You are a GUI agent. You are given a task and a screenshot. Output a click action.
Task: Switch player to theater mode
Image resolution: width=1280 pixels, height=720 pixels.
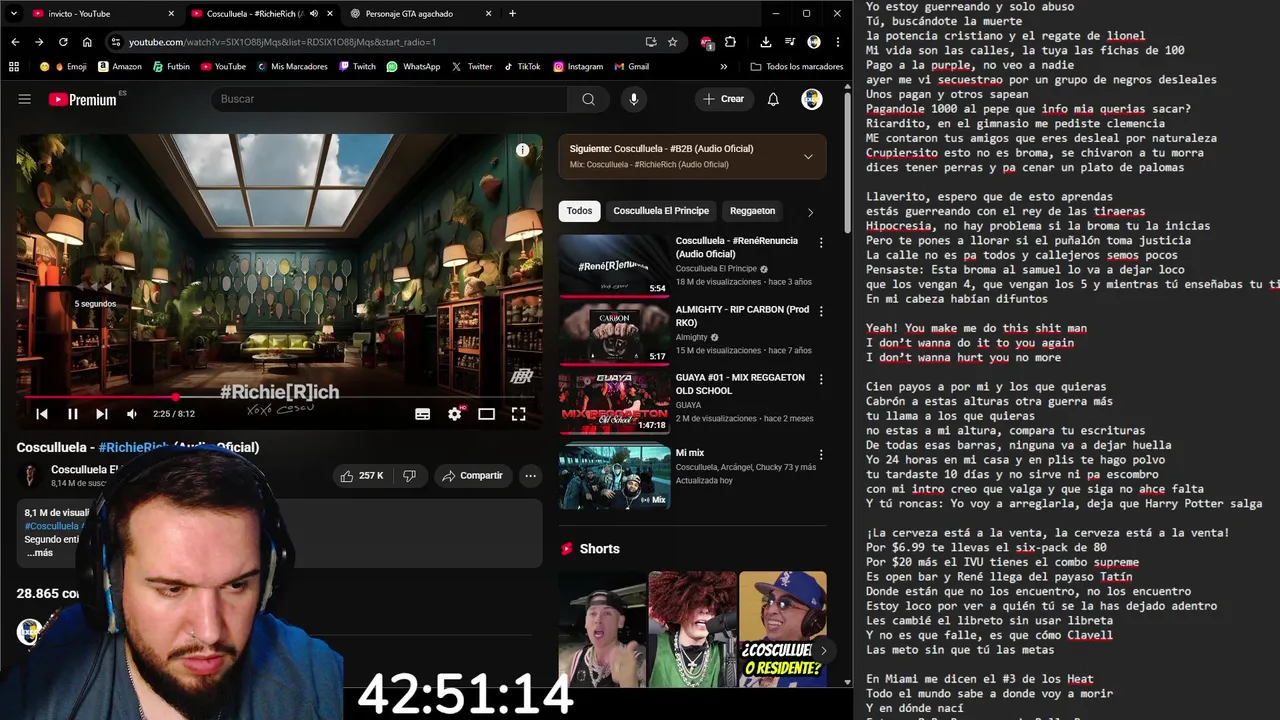tap(487, 414)
